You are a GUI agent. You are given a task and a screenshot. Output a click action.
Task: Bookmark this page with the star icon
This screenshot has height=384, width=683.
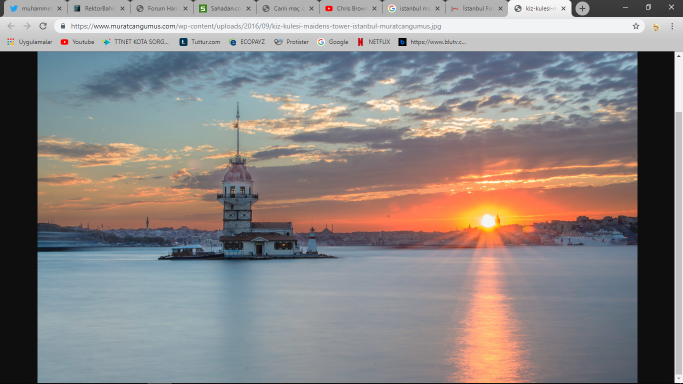(x=636, y=26)
